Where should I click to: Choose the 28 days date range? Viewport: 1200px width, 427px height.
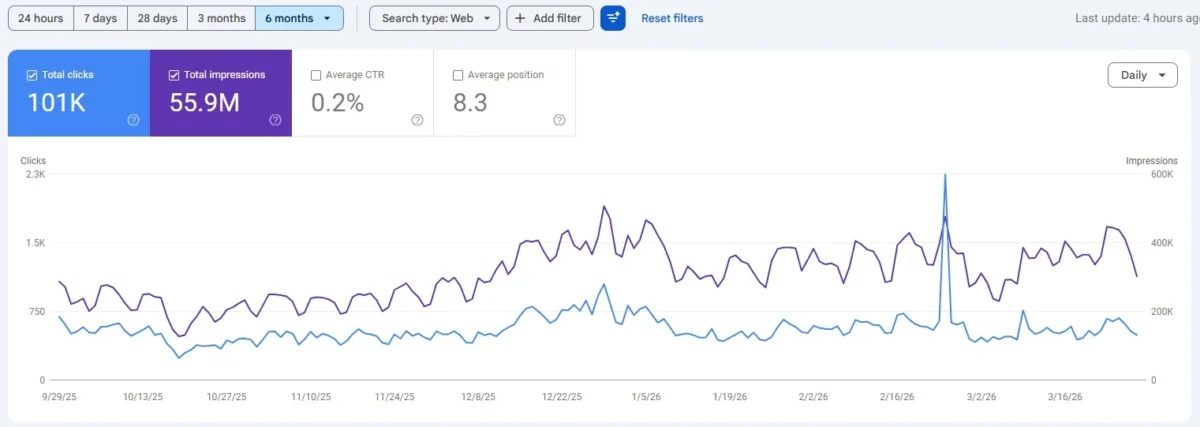pos(159,18)
